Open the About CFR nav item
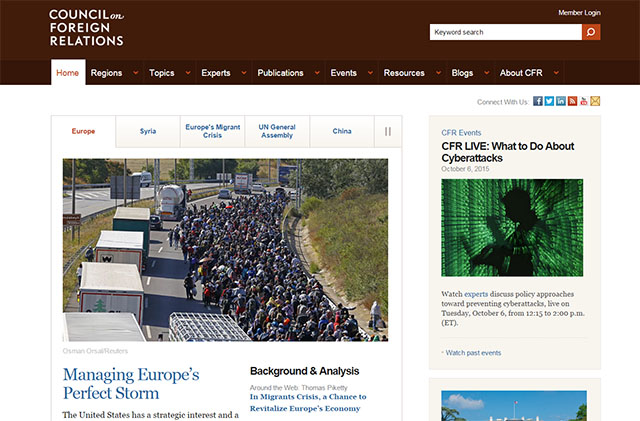 (521, 73)
